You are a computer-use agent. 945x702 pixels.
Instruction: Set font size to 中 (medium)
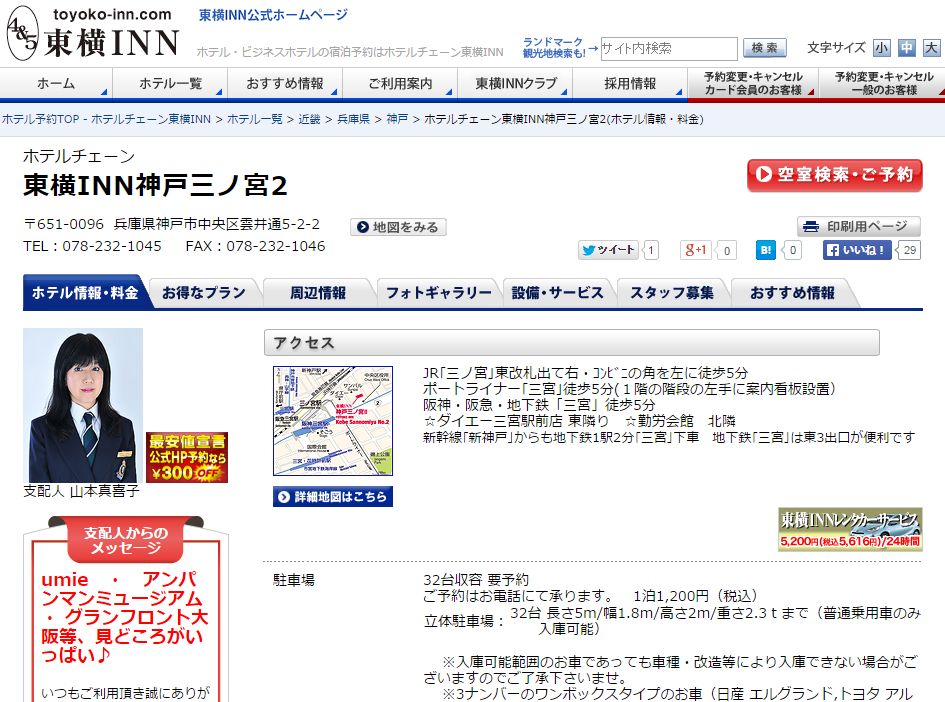coord(906,48)
